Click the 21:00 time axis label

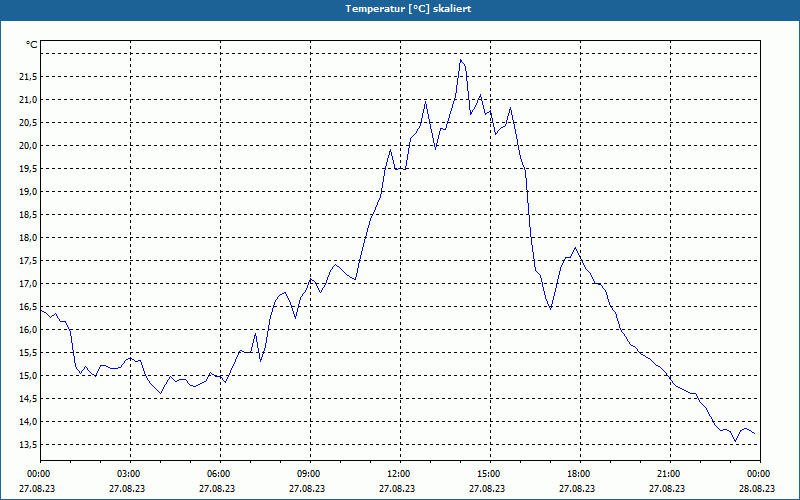(667, 474)
